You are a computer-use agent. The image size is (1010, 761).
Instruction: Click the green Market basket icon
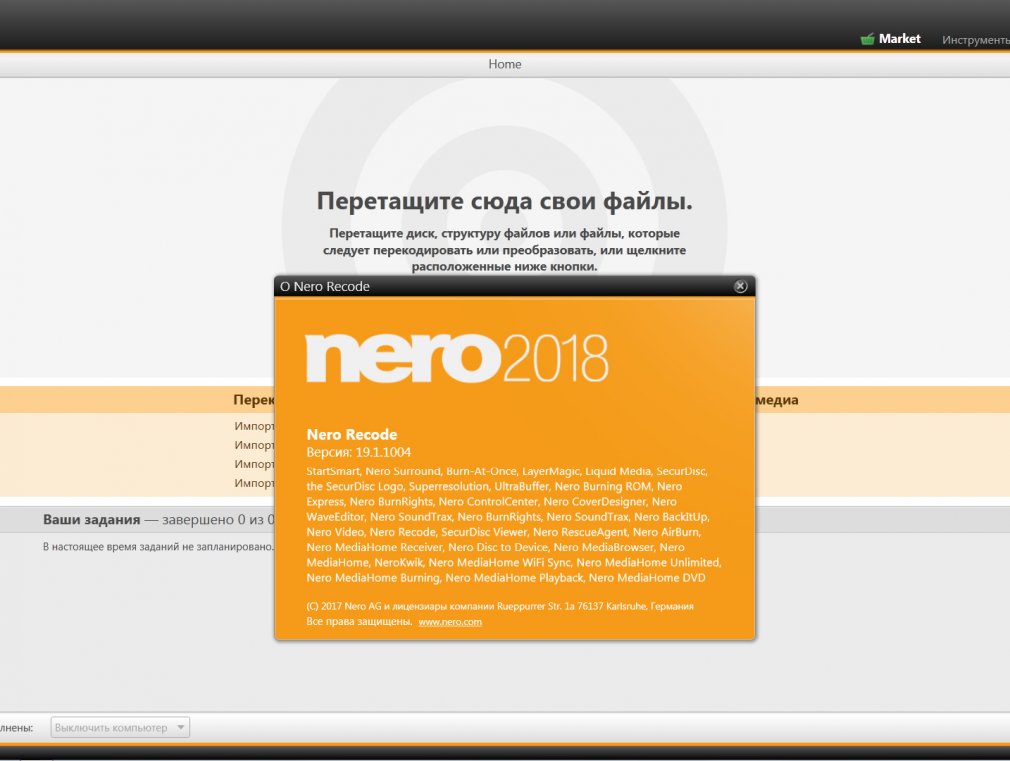pyautogui.click(x=867, y=39)
